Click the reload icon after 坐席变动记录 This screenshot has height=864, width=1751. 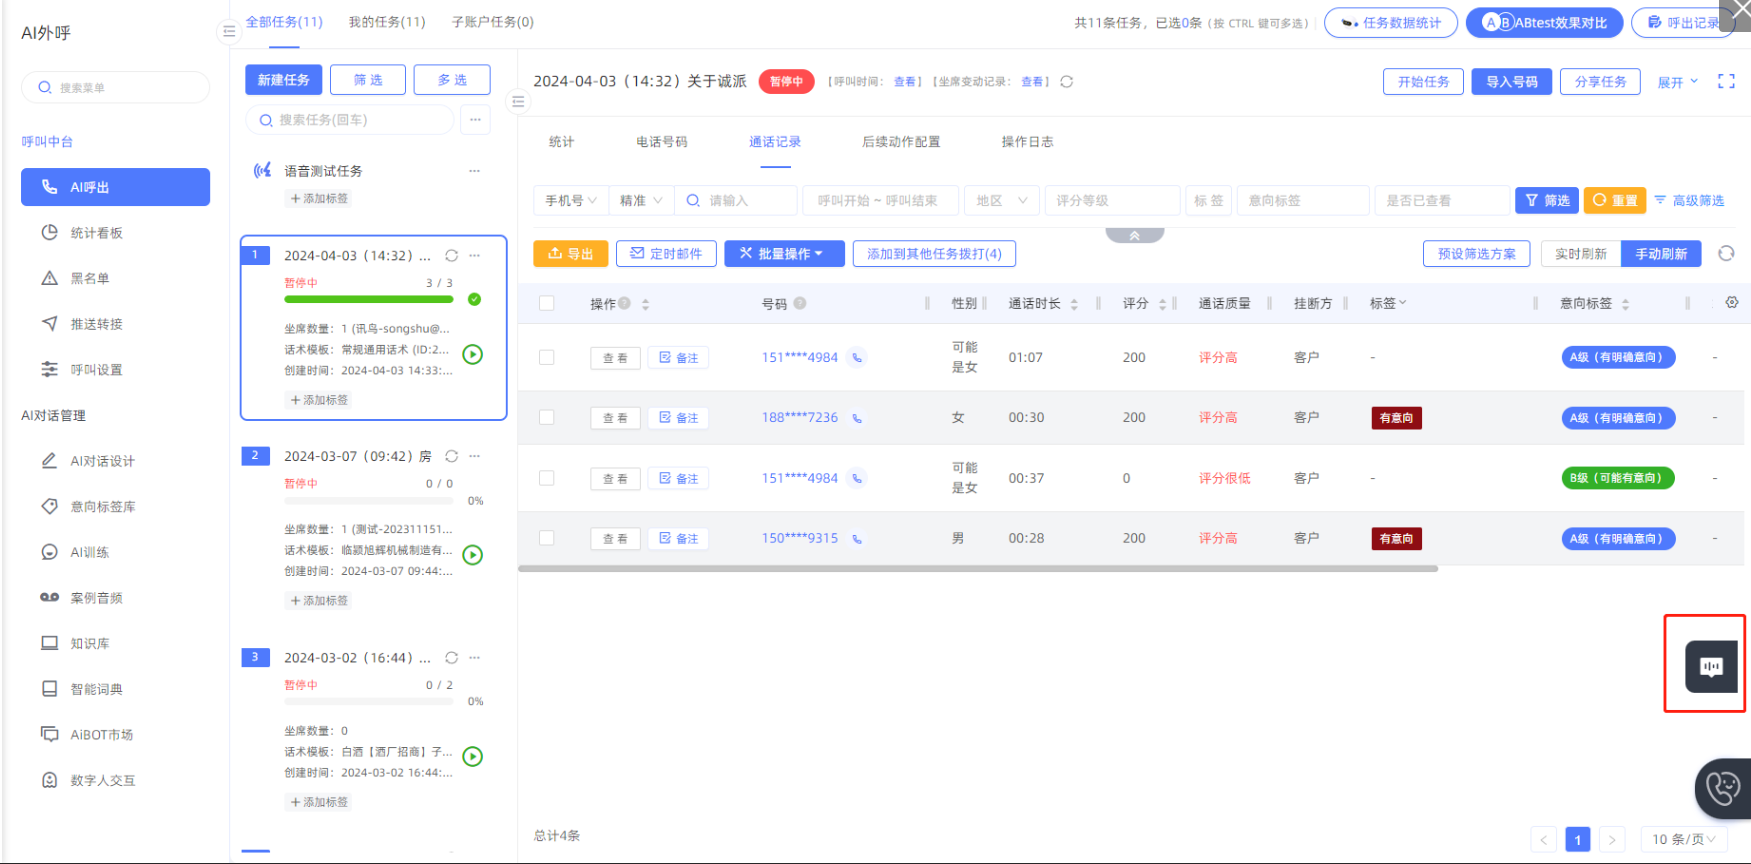[1067, 82]
